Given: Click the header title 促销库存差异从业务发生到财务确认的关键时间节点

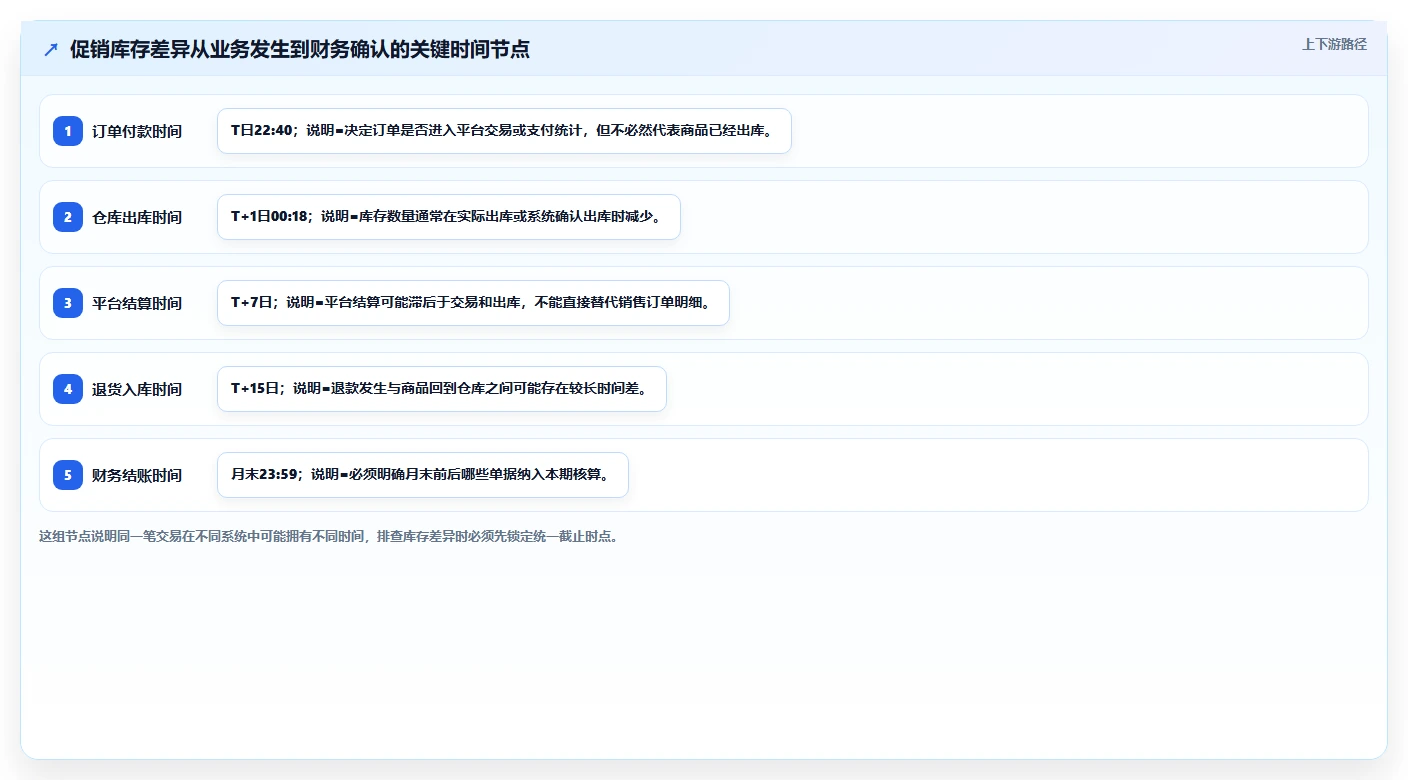Looking at the screenshot, I should point(300,49).
